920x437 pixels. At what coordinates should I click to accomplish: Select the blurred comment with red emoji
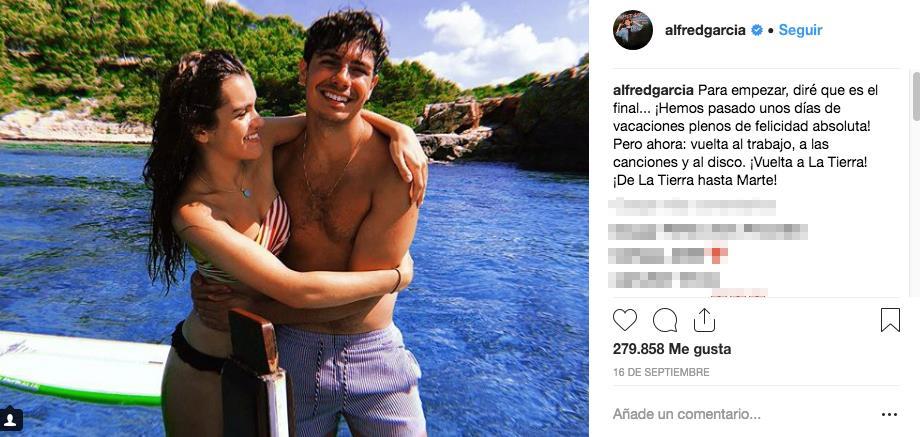[x=668, y=256]
